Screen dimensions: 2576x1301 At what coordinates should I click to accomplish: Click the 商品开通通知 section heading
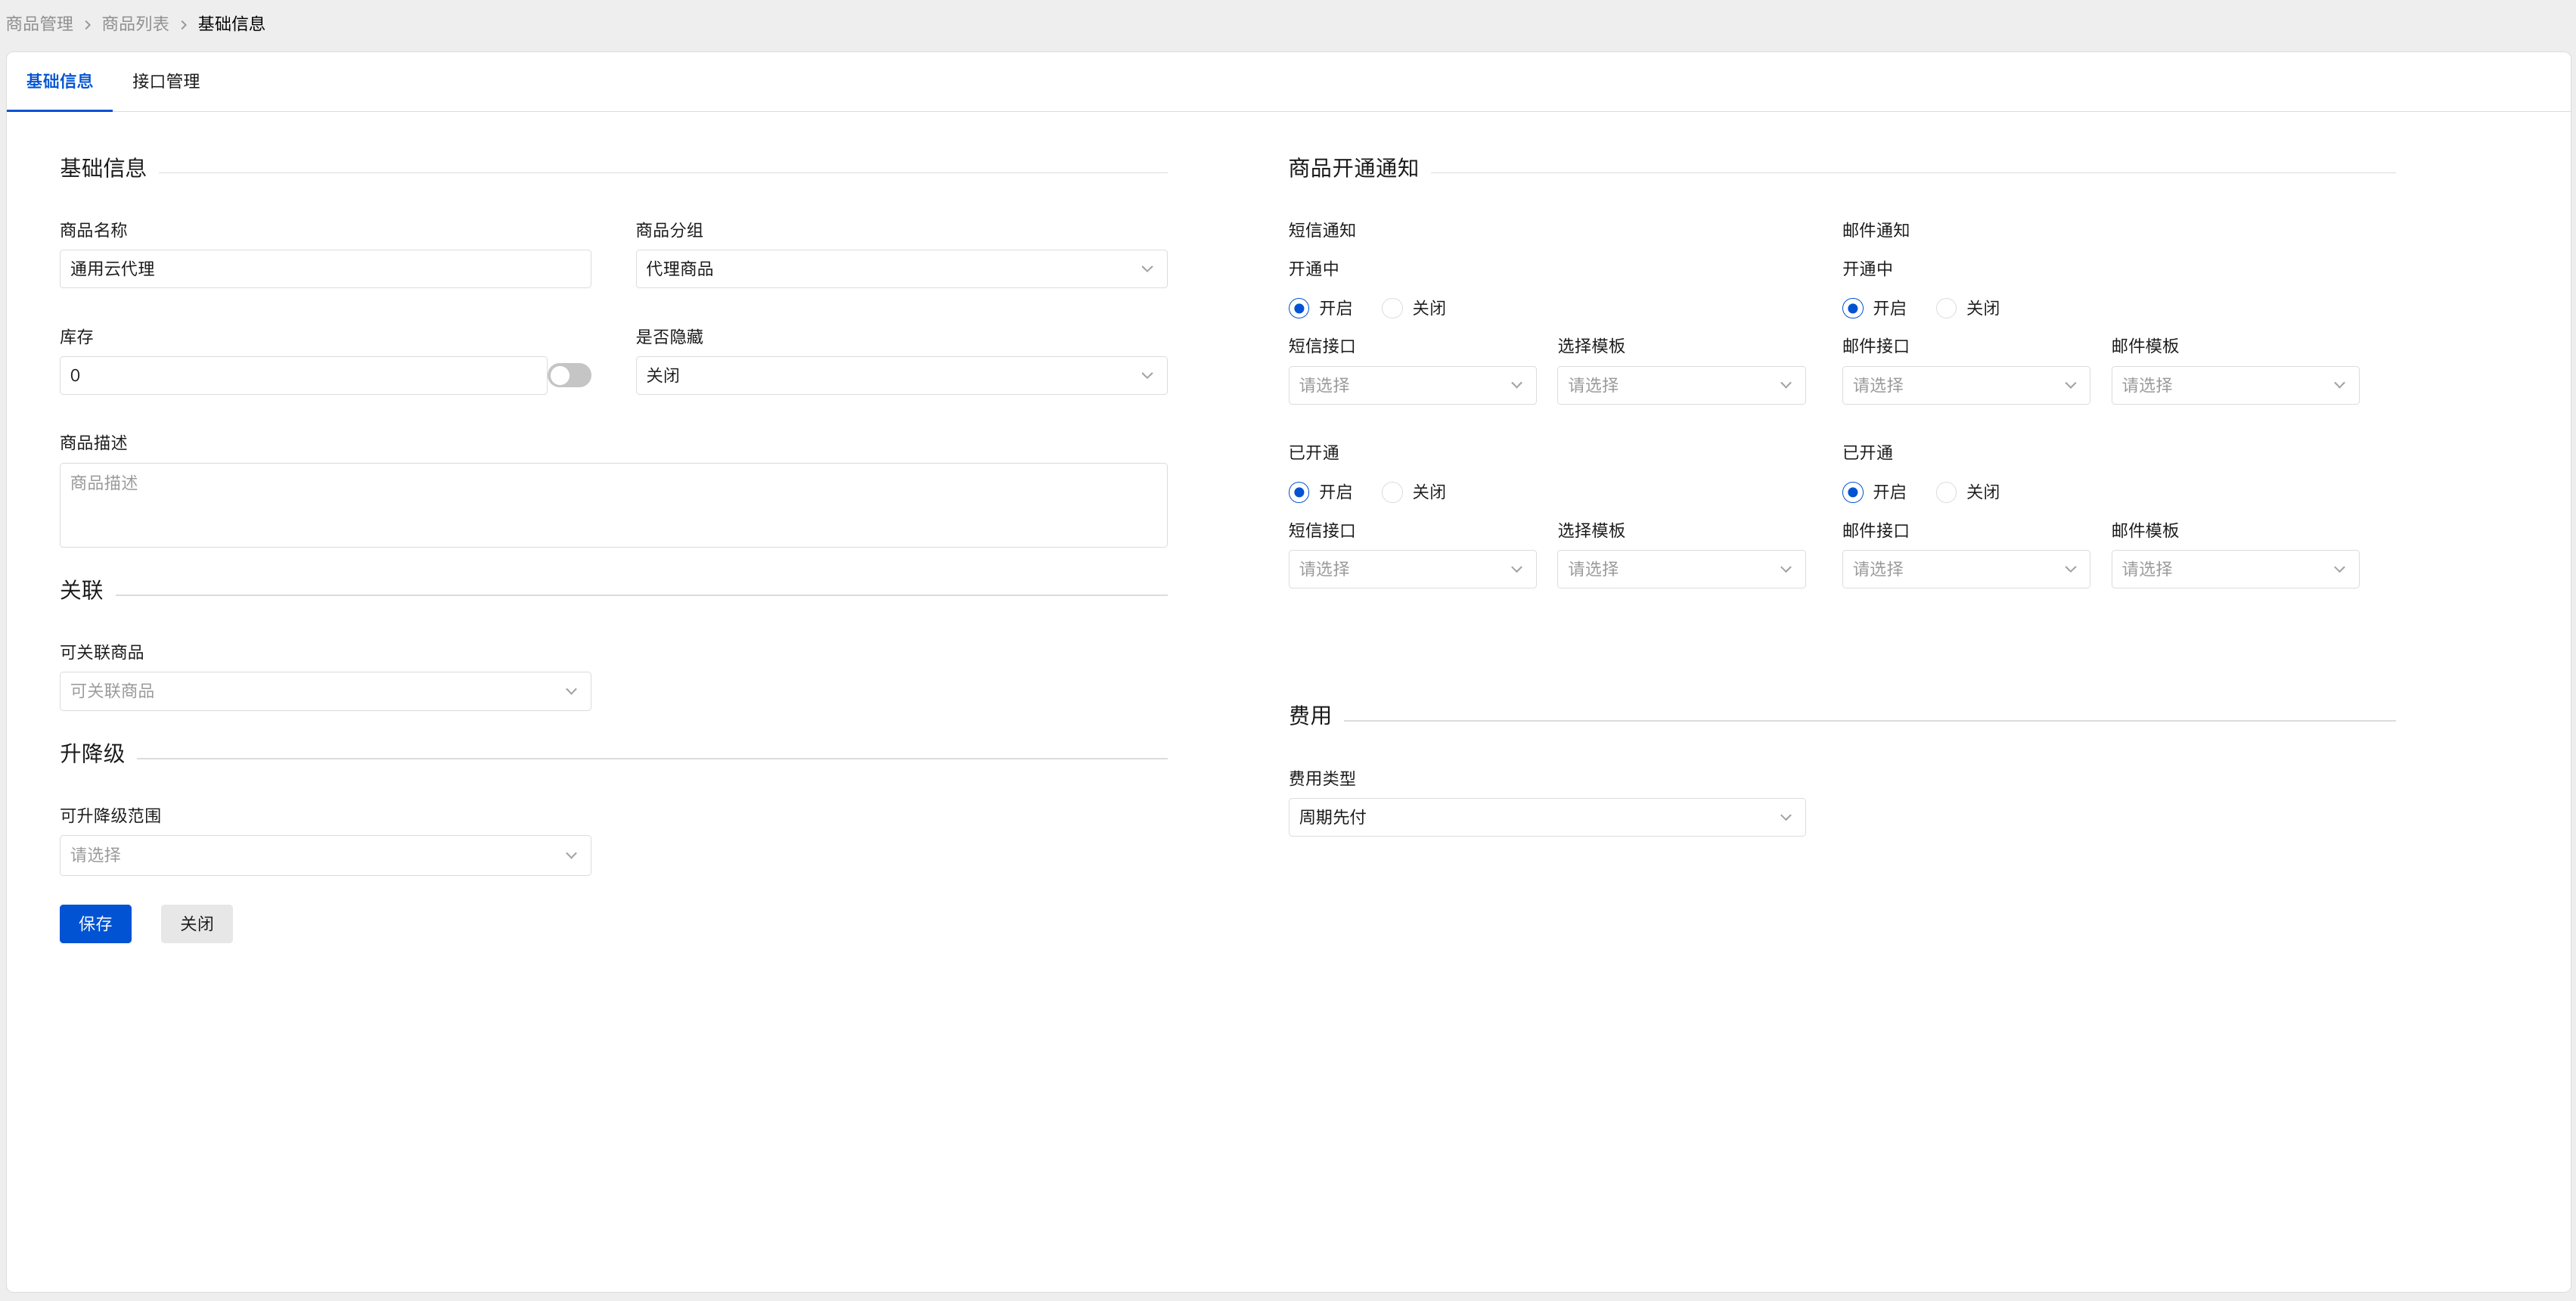pyautogui.click(x=1353, y=168)
